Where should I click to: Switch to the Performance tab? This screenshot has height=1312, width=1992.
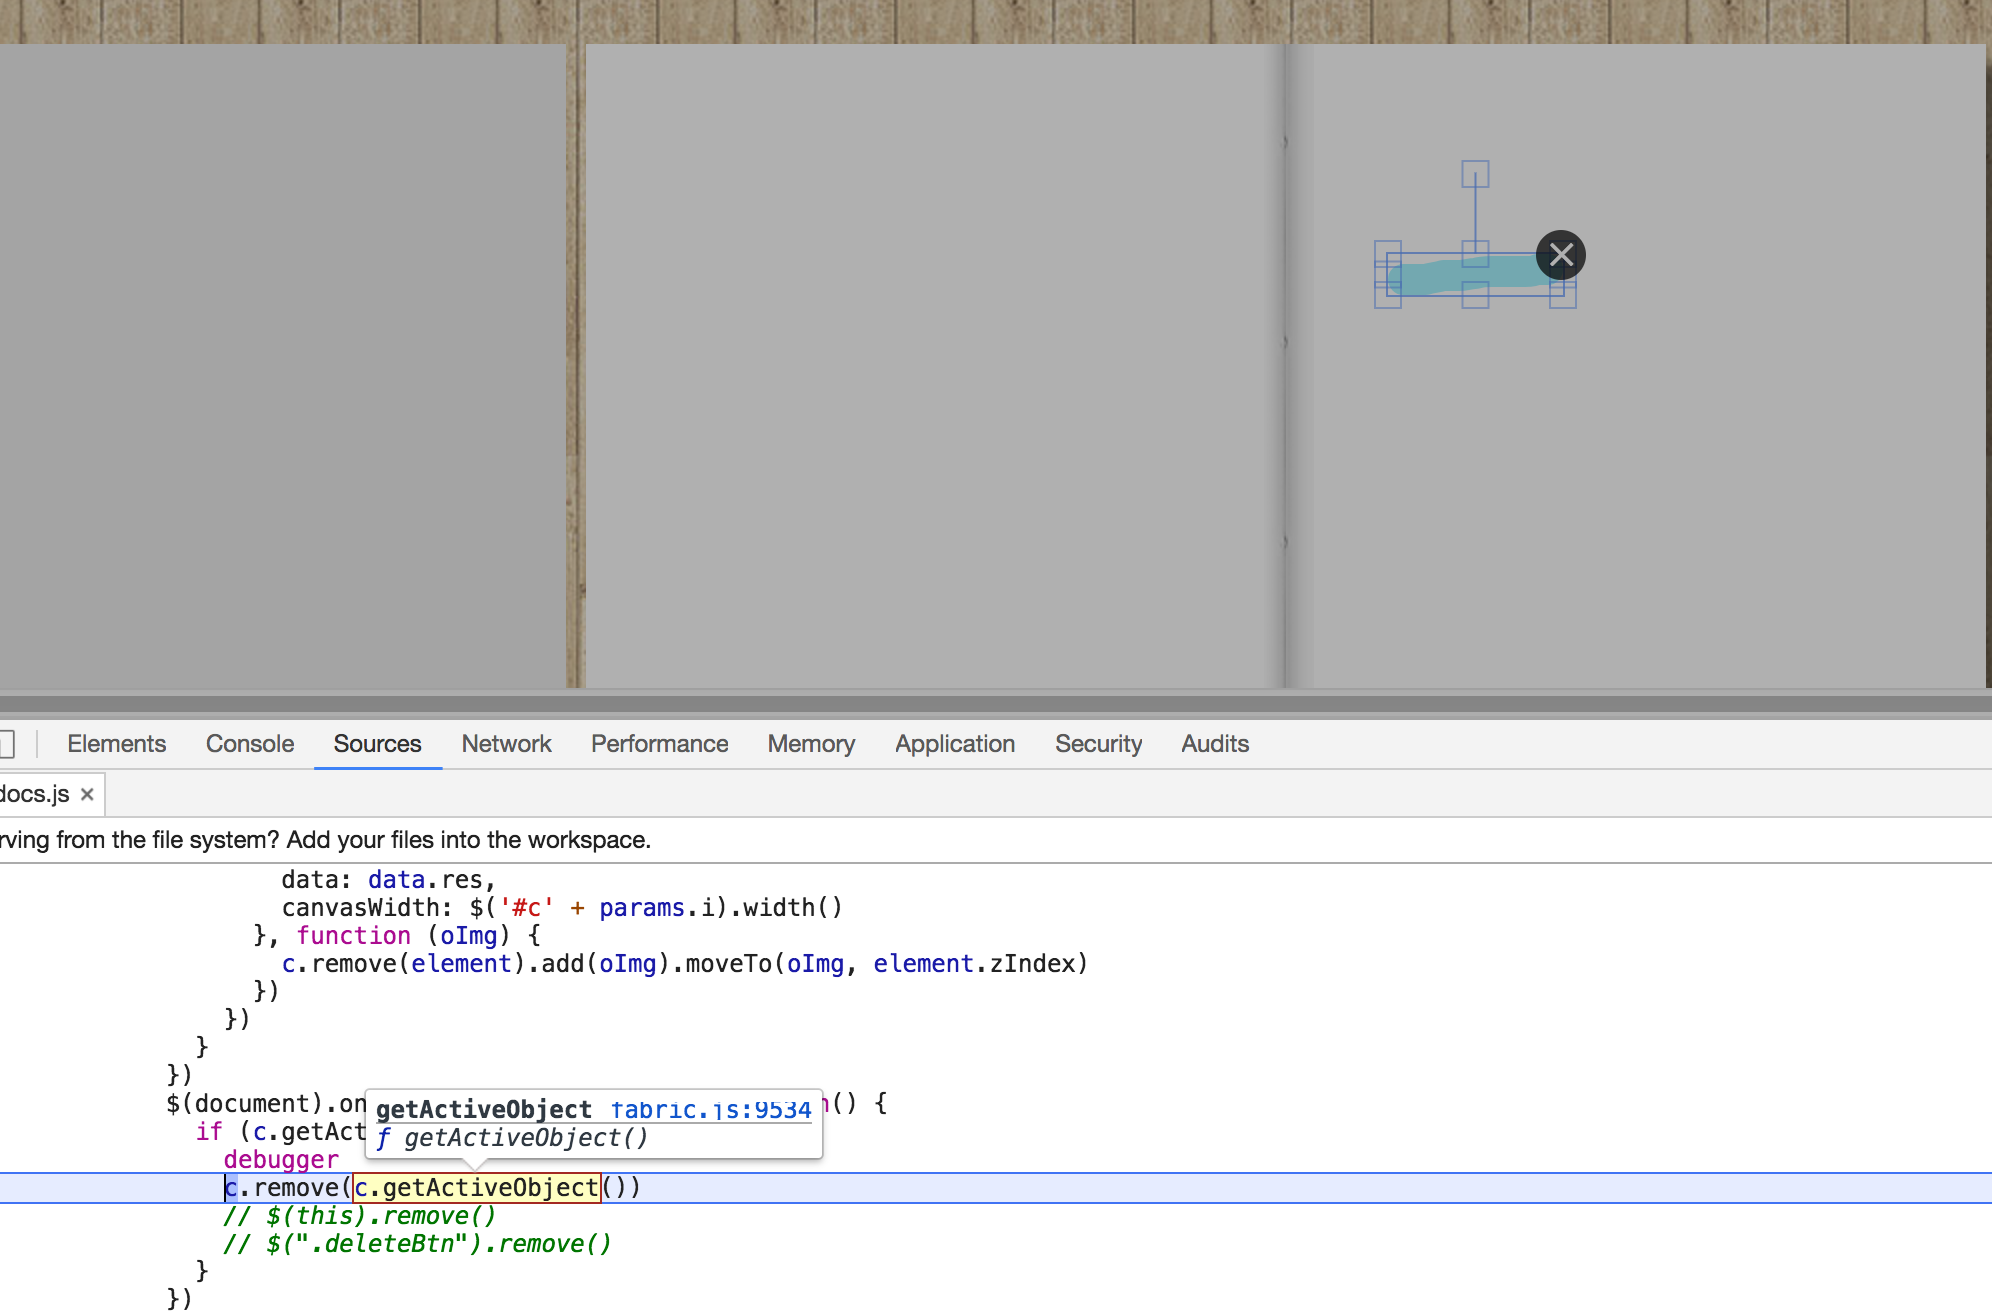pyautogui.click(x=659, y=744)
